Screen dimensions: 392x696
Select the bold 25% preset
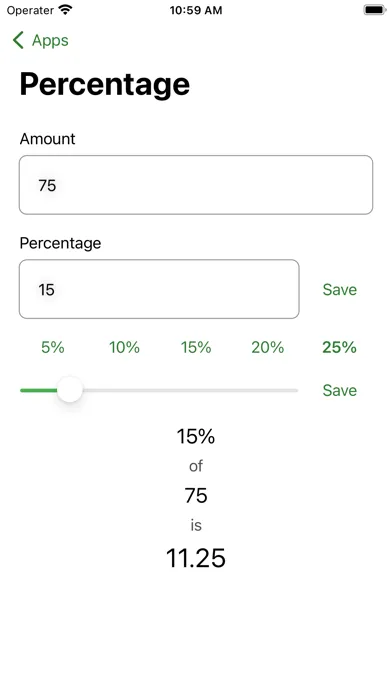pyautogui.click(x=340, y=347)
